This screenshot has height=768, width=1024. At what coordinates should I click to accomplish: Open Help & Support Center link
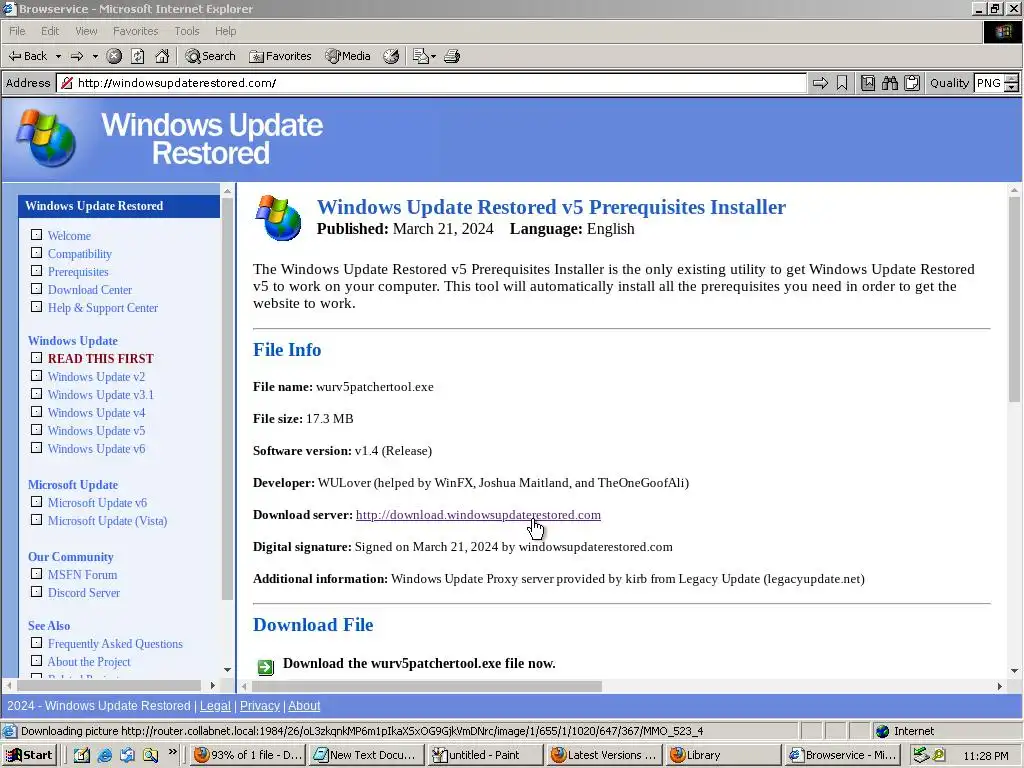pos(103,308)
